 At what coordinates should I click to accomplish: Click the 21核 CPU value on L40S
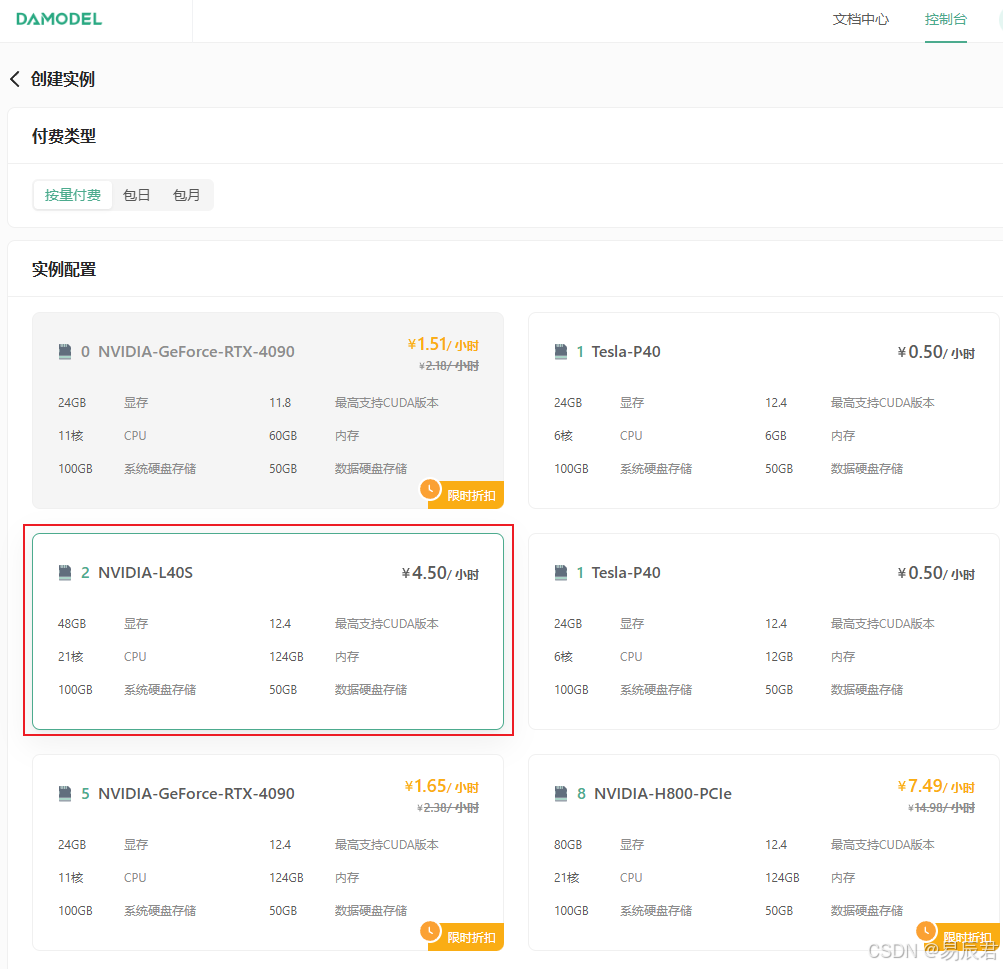(70, 657)
